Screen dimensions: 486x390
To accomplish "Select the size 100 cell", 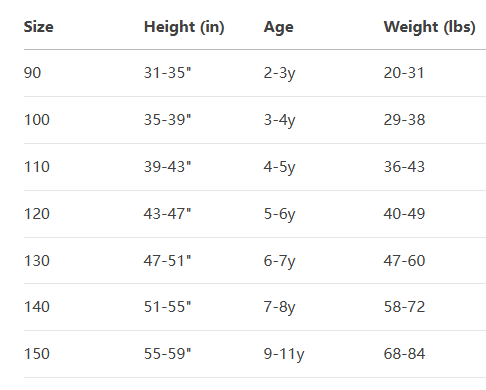I will pos(37,120).
